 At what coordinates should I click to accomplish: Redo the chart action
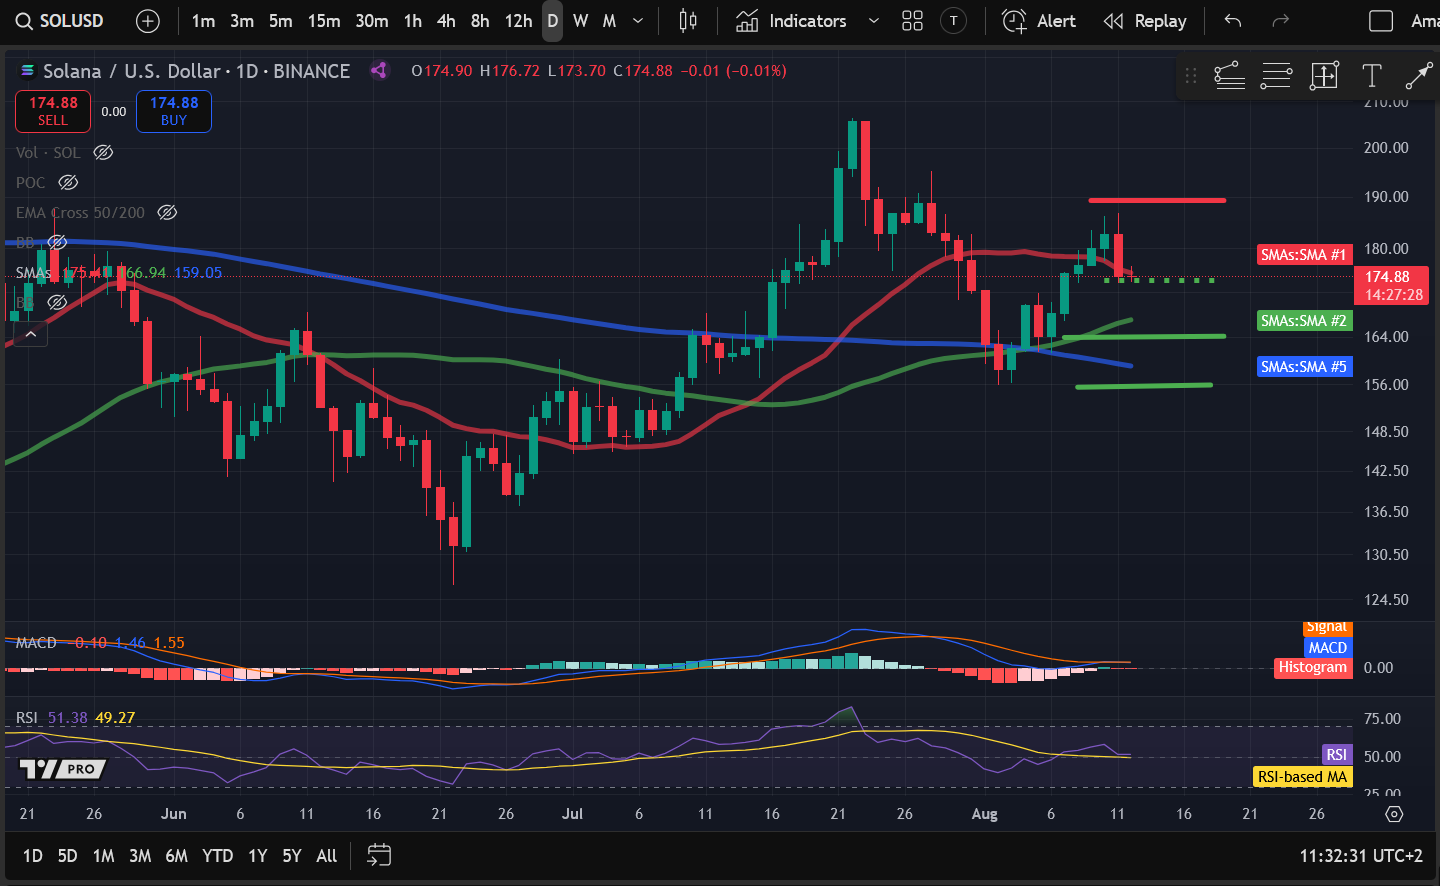pyautogui.click(x=1280, y=21)
